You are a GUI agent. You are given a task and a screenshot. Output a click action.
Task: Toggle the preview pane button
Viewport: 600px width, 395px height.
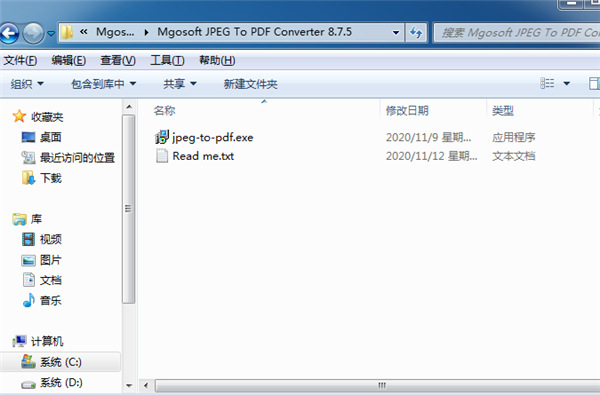[x=593, y=83]
